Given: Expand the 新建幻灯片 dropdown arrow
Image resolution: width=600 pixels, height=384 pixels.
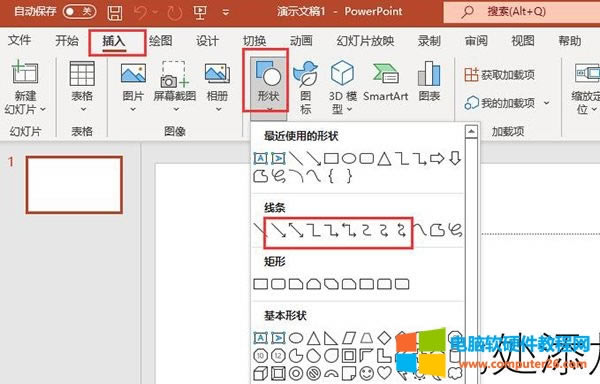Looking at the screenshot, I should (x=42, y=109).
